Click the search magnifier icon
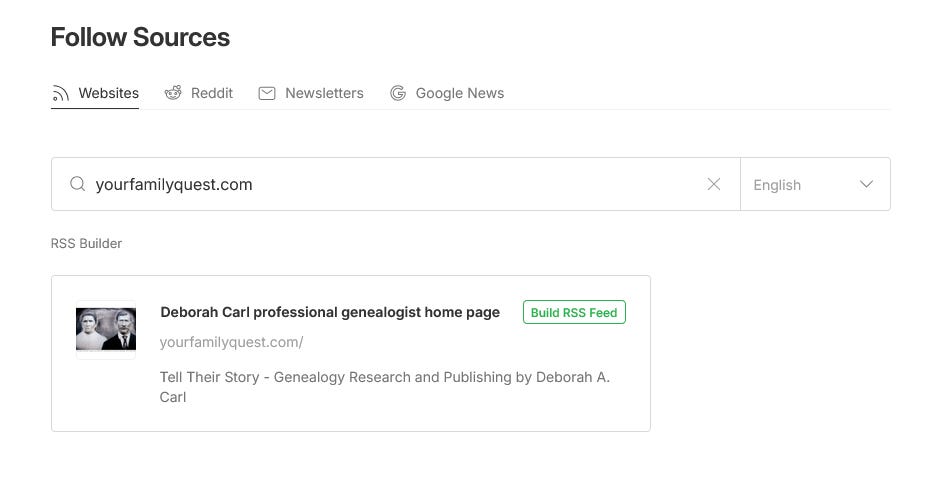This screenshot has width=951, height=494. pyautogui.click(x=78, y=184)
